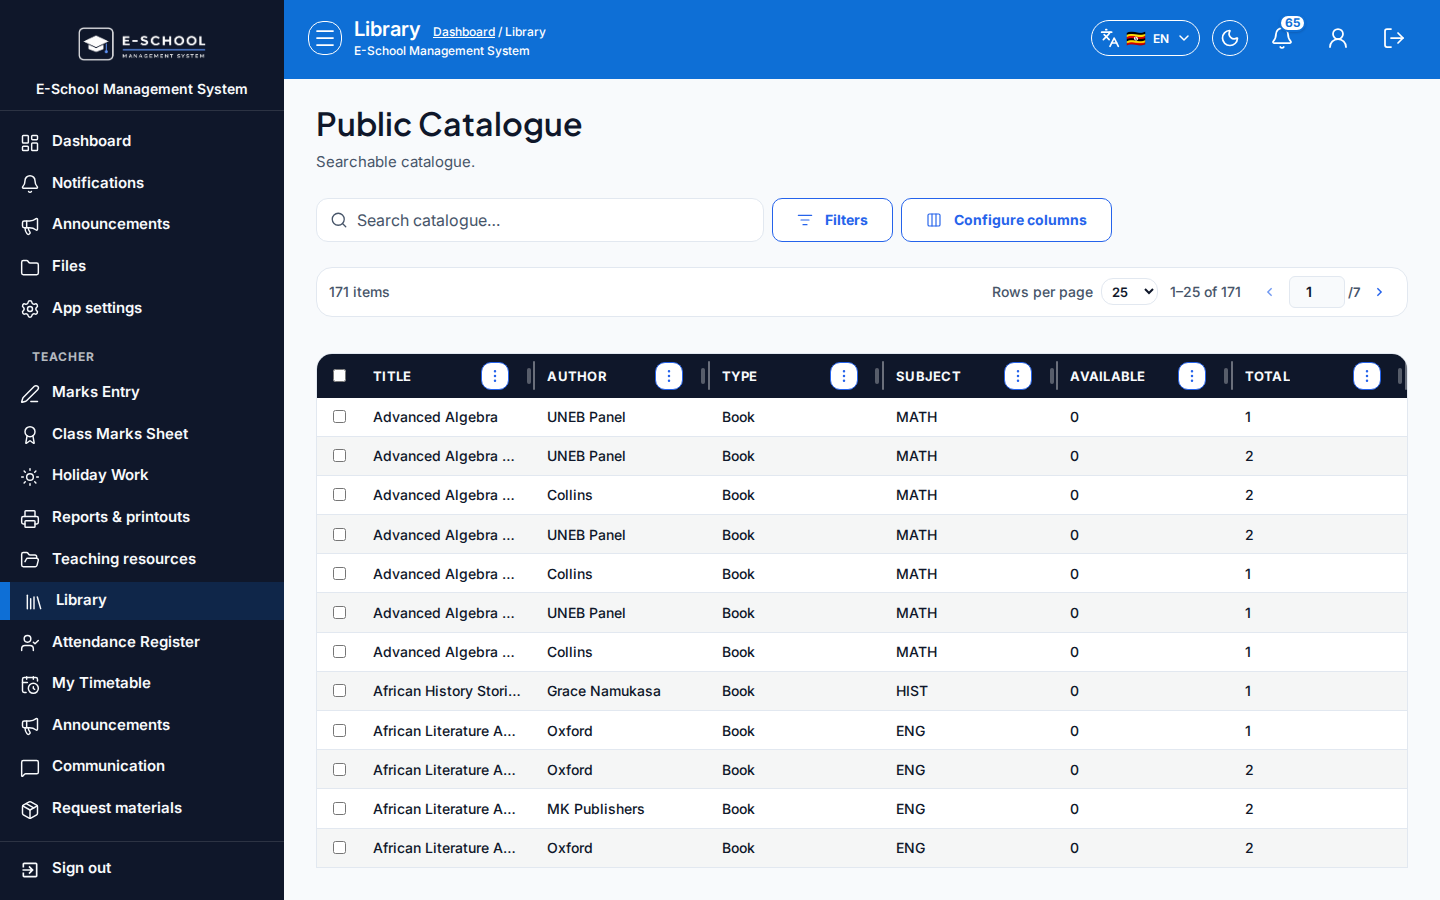Viewport: 1440px width, 900px height.
Task: Open the EN language dropdown
Action: pyautogui.click(x=1146, y=38)
